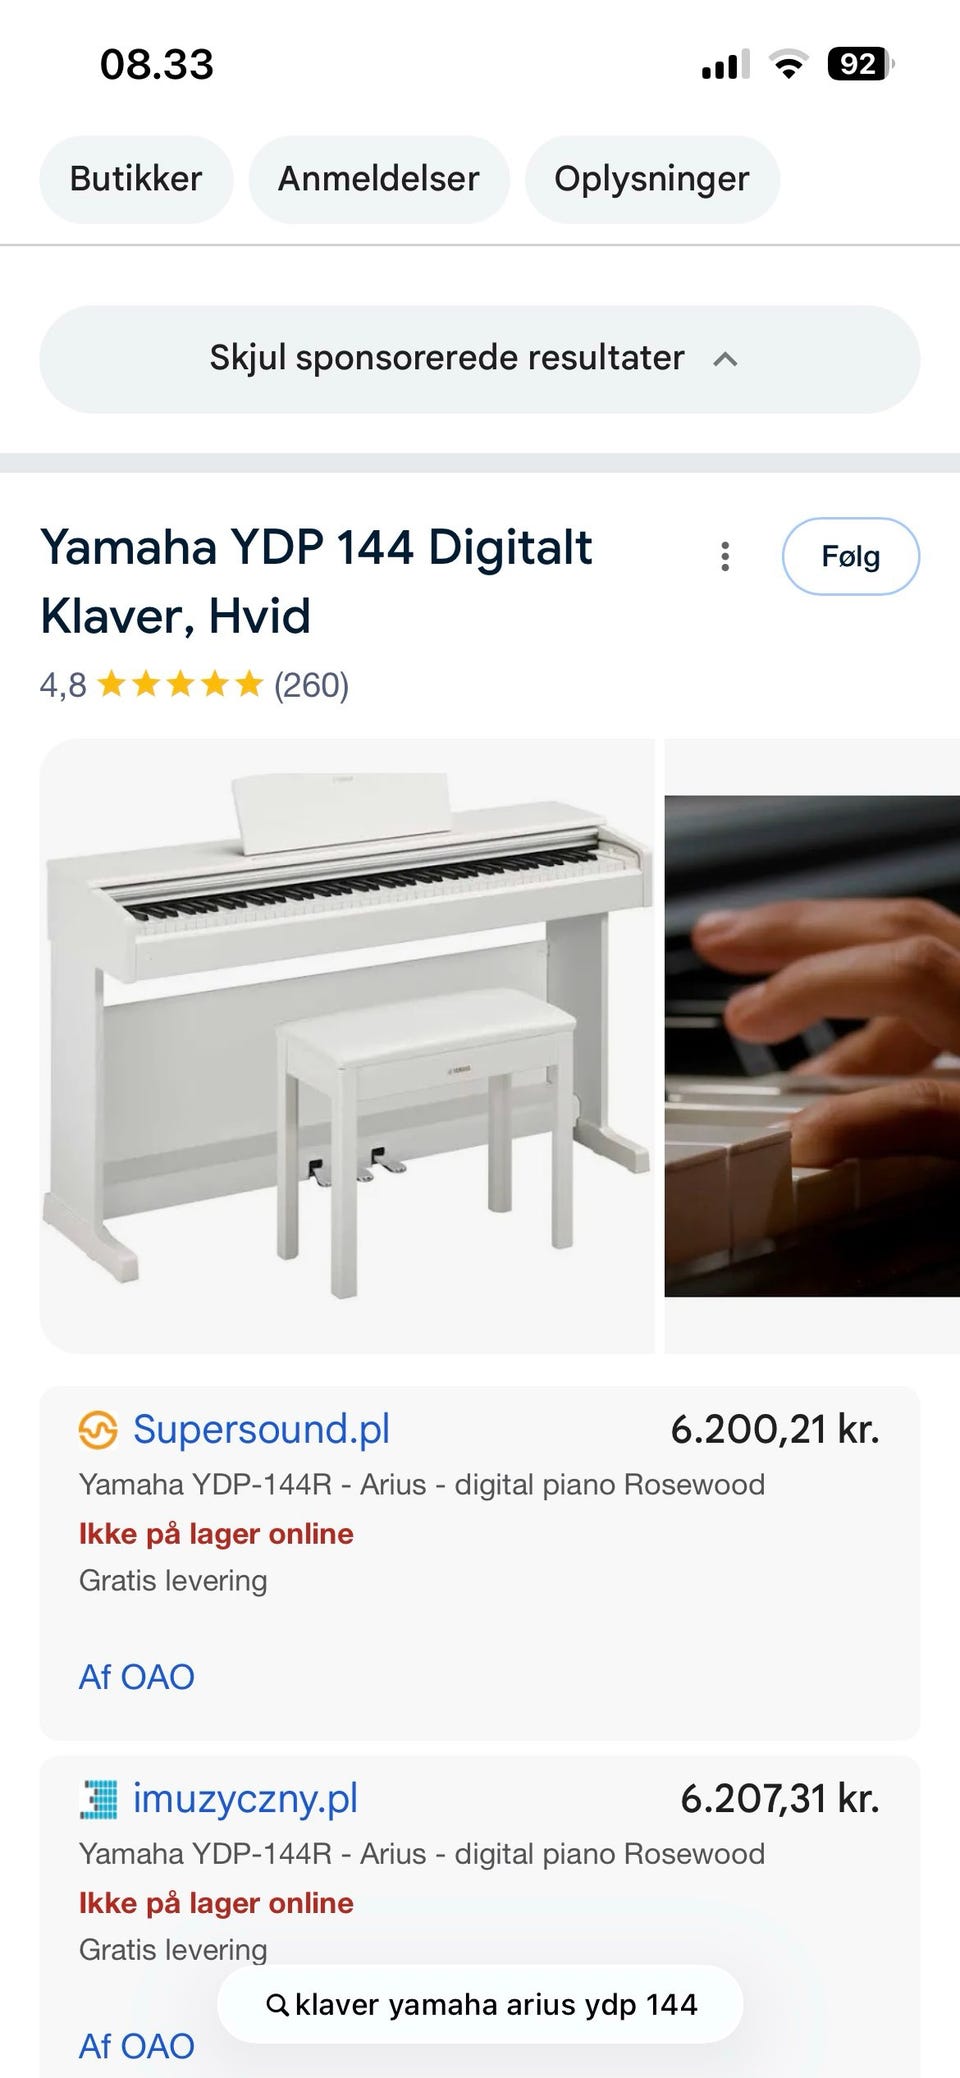Collapse sponsored results with the chevron
Screen dimensions: 960x2078
pyautogui.click(x=725, y=359)
